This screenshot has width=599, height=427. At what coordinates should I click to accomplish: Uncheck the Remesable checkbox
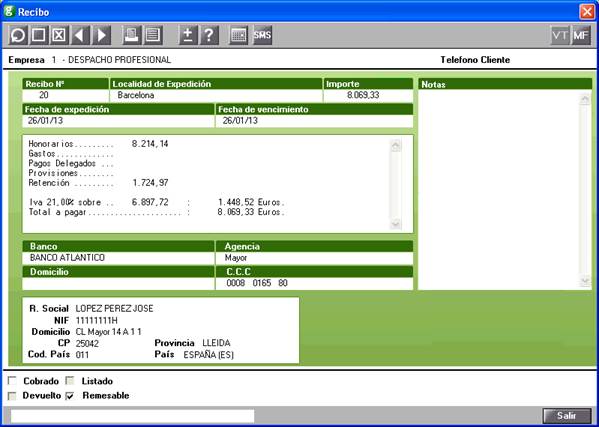[70, 396]
